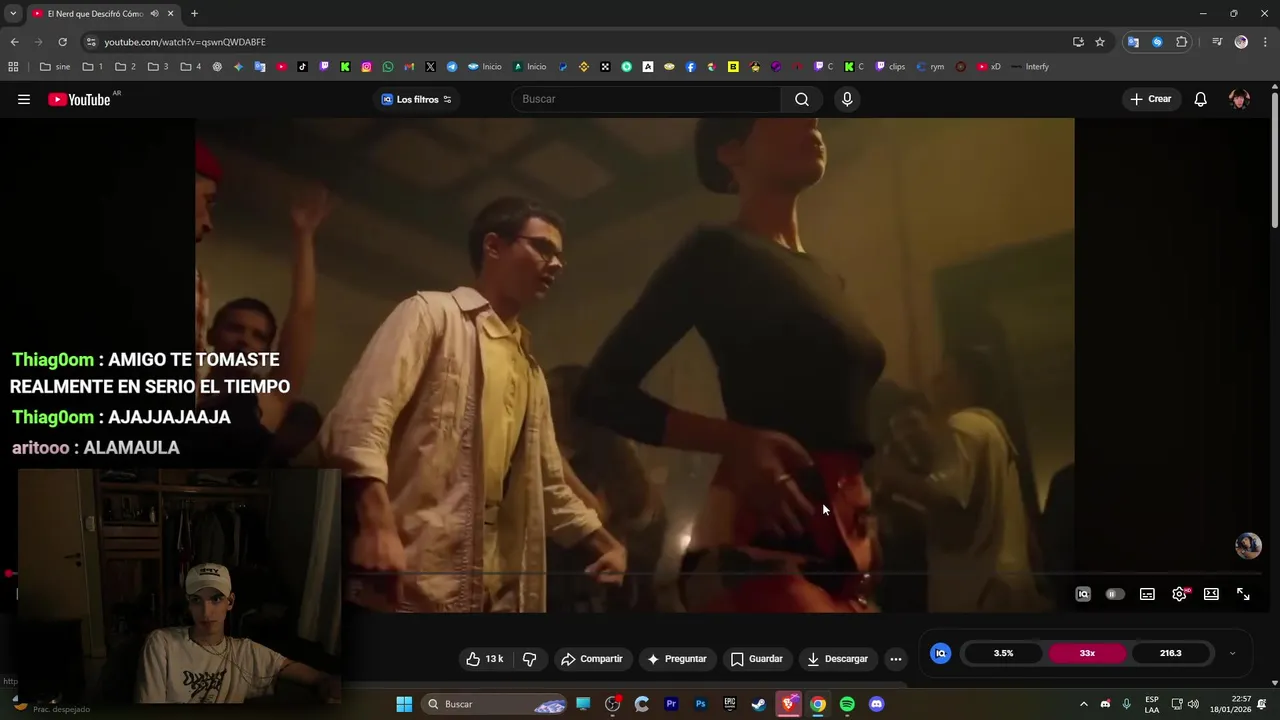Enter fullscreen mode
The width and height of the screenshot is (1280, 720).
(1243, 594)
